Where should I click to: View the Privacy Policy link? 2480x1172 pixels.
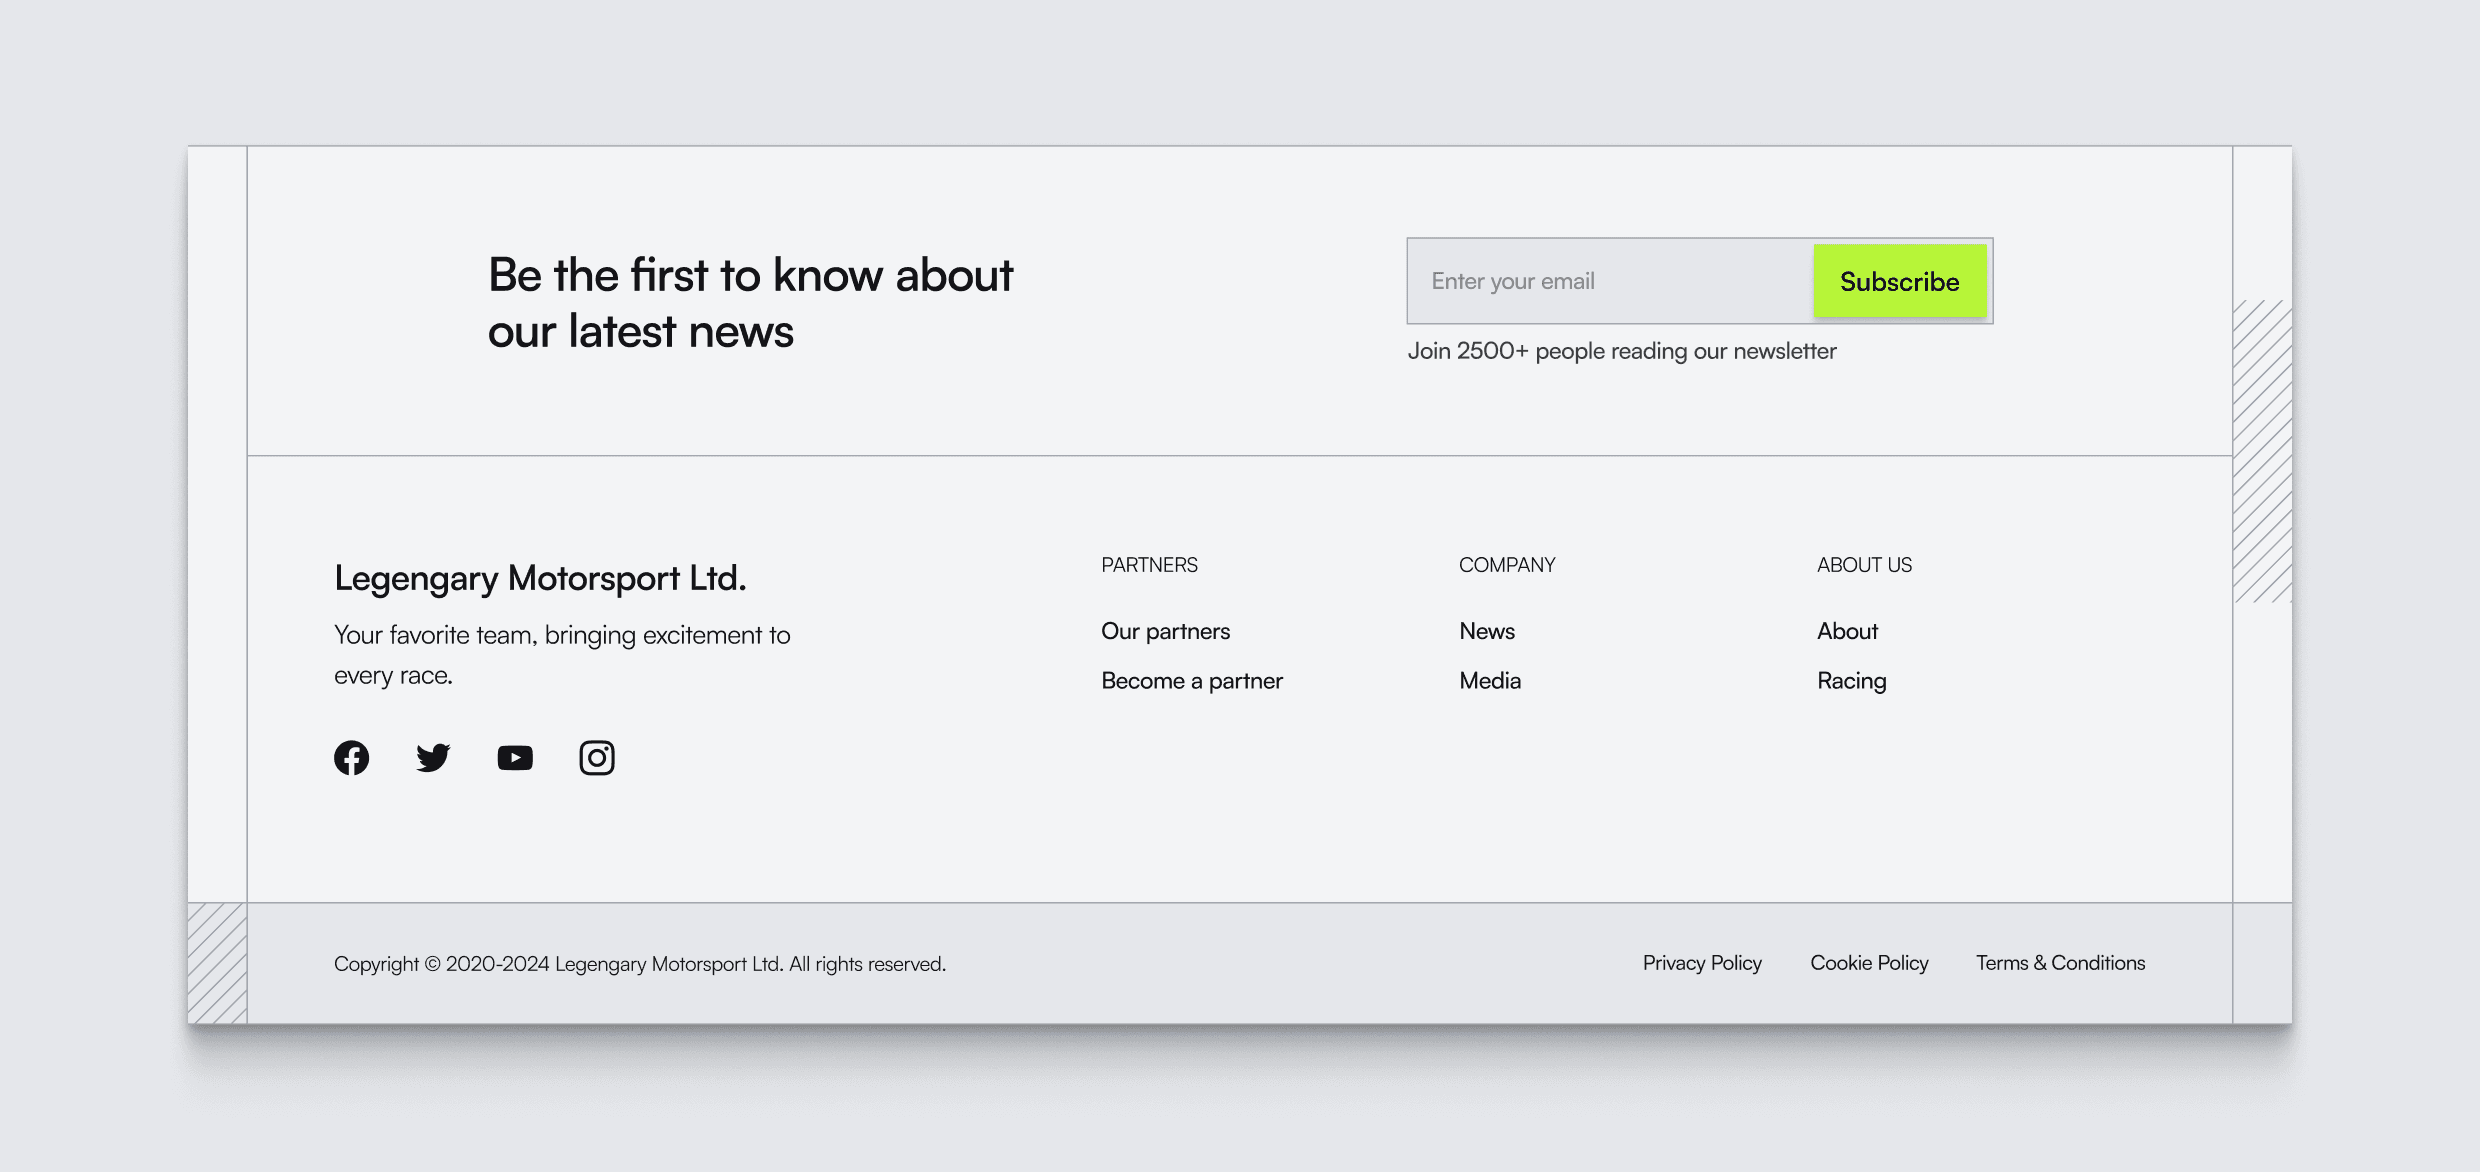pos(1701,963)
